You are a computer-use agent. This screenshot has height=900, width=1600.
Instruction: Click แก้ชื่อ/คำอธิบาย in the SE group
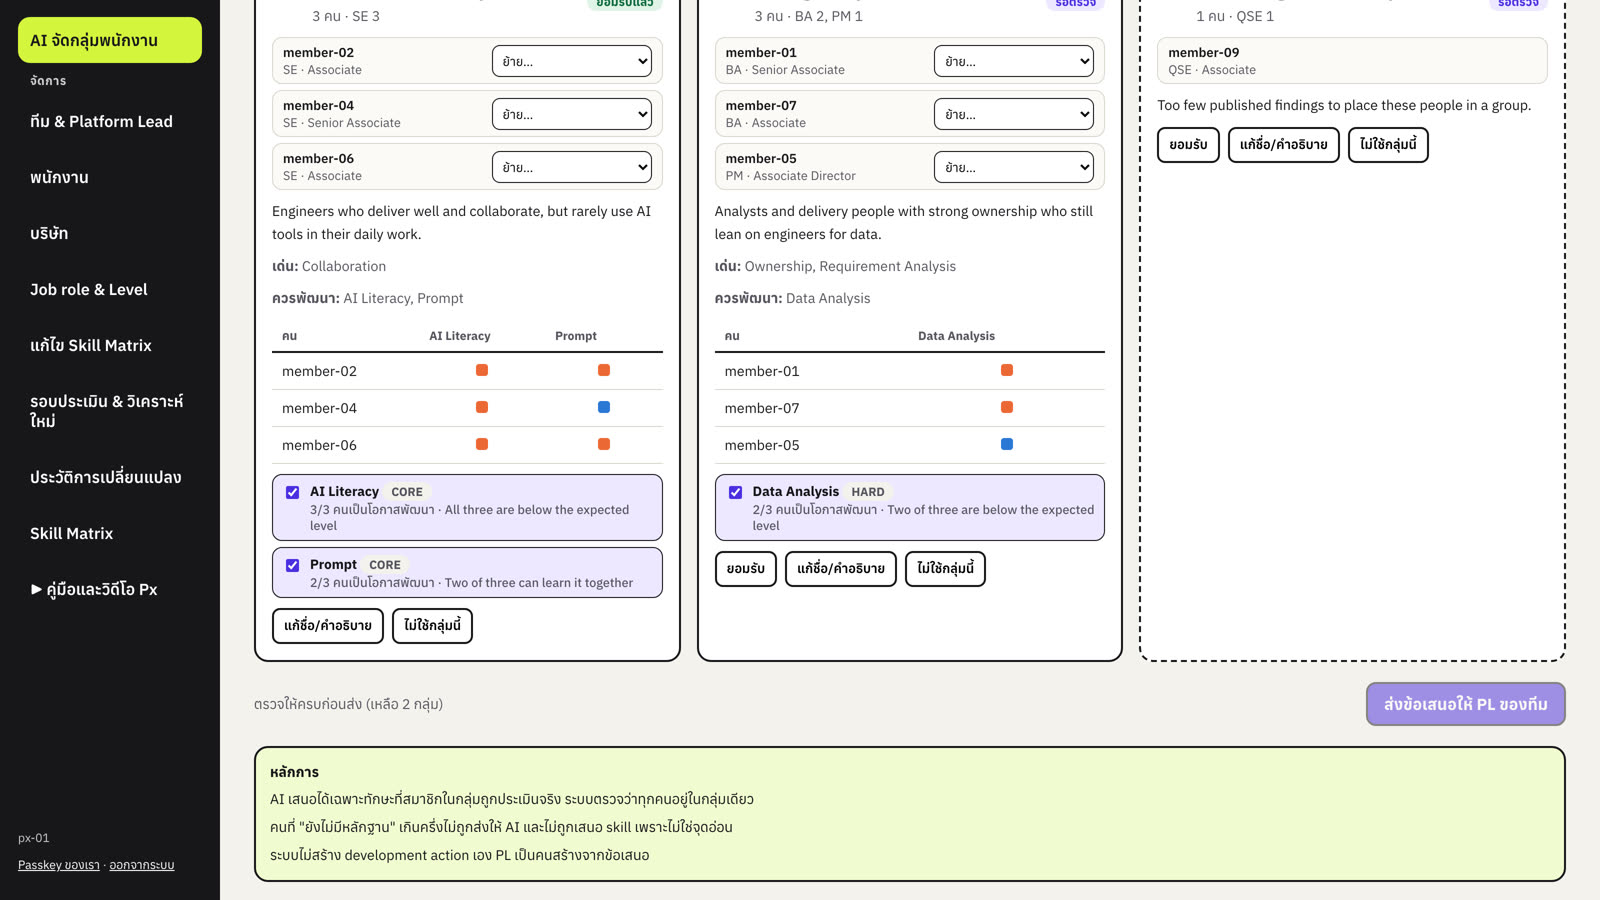click(328, 626)
